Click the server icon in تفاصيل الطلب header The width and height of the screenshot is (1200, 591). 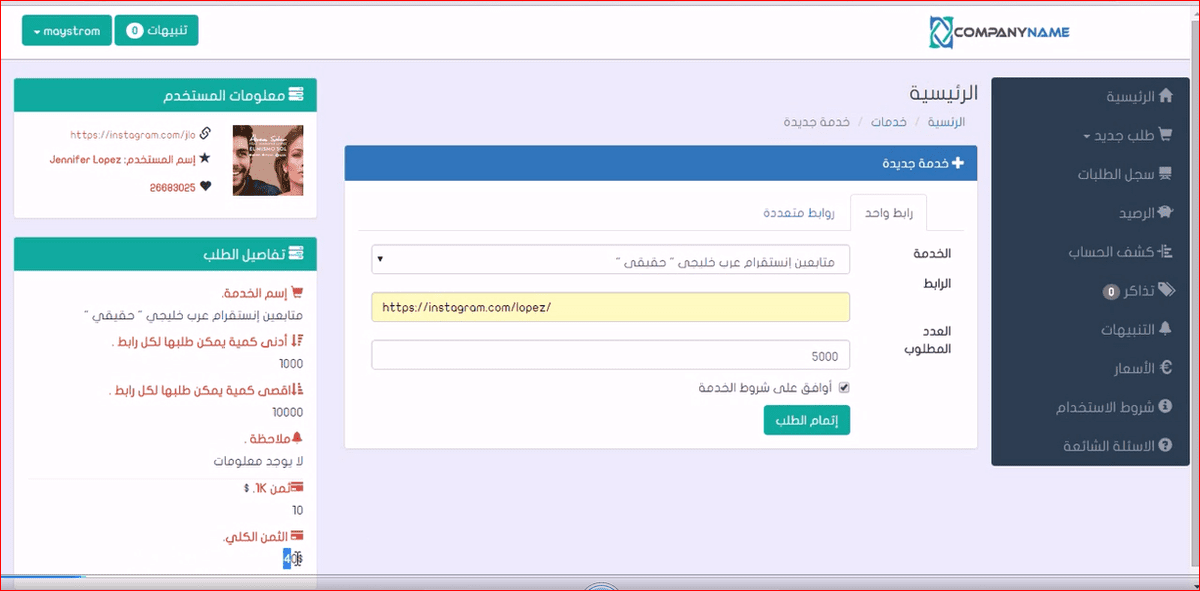(296, 254)
